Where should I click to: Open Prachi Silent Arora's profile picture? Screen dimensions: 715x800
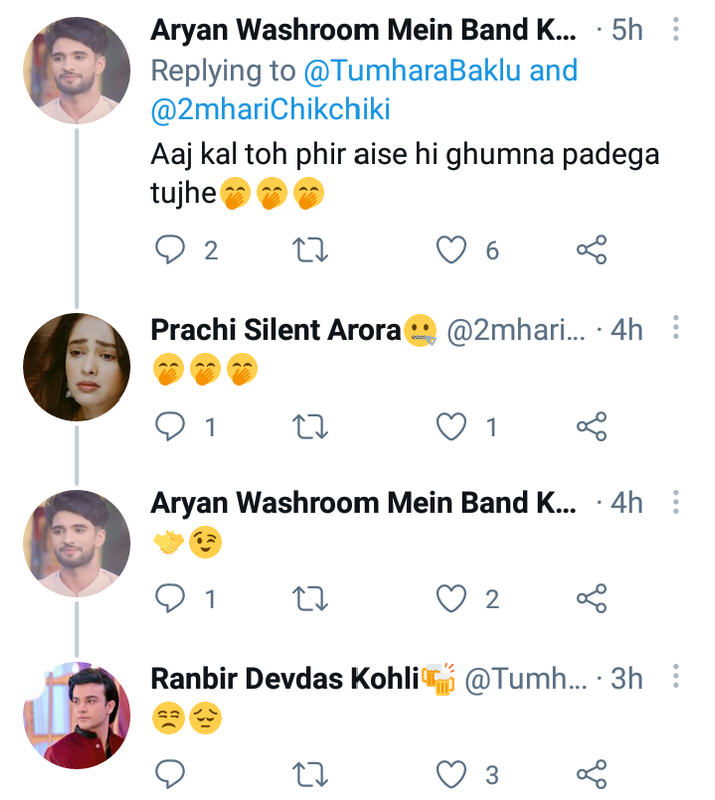click(x=76, y=367)
